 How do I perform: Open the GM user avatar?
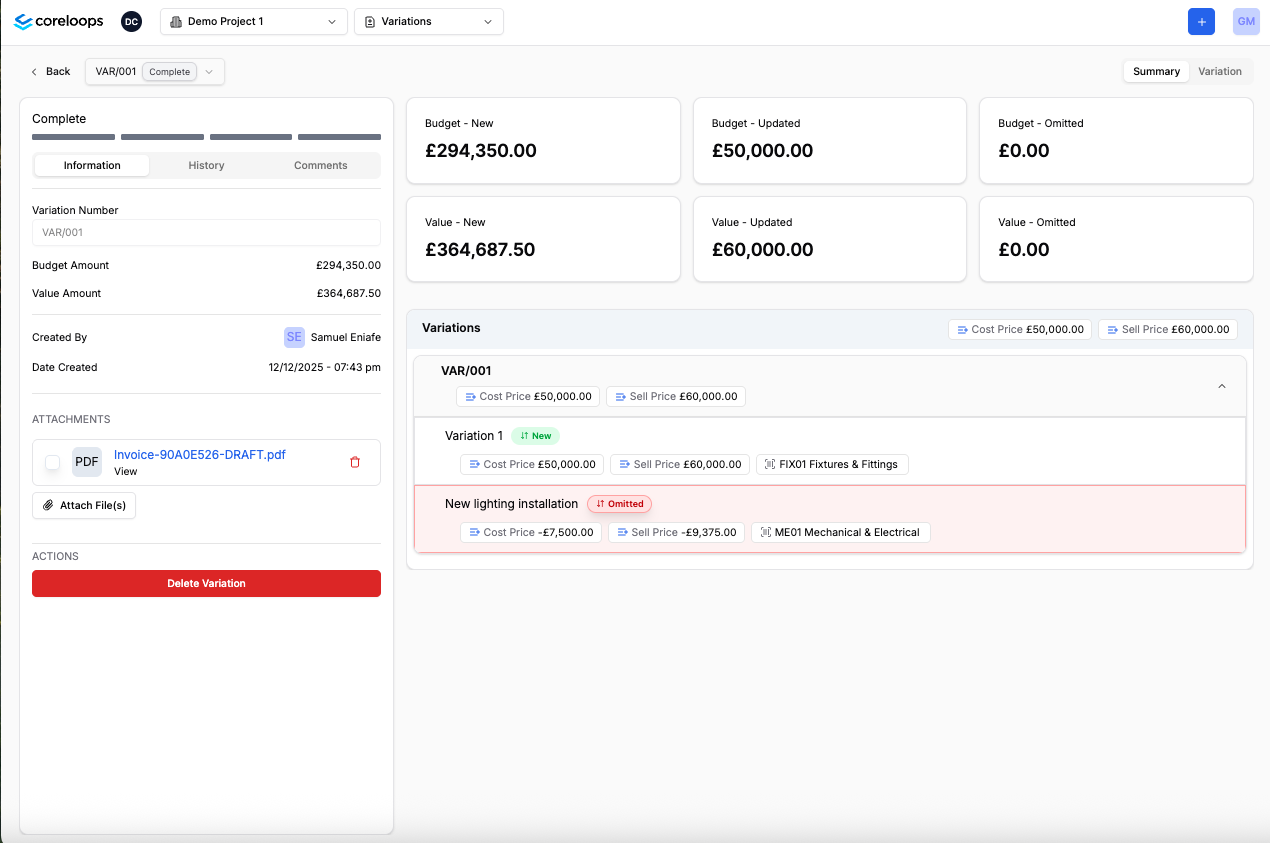point(1246,21)
